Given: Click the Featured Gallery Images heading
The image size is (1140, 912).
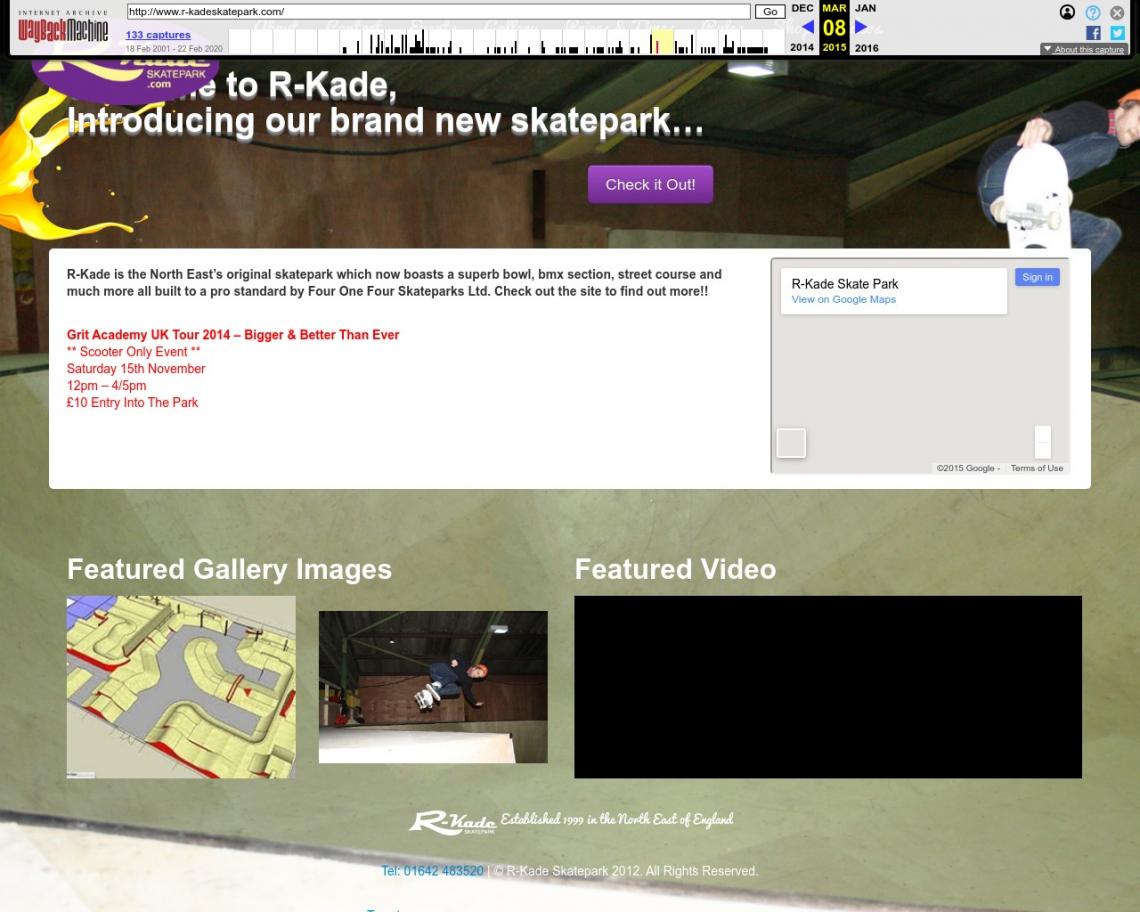Looking at the screenshot, I should pyautogui.click(x=229, y=569).
